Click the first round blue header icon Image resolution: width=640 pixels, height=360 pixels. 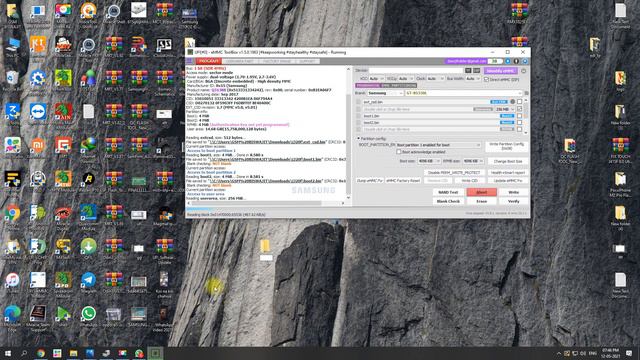[508, 61]
